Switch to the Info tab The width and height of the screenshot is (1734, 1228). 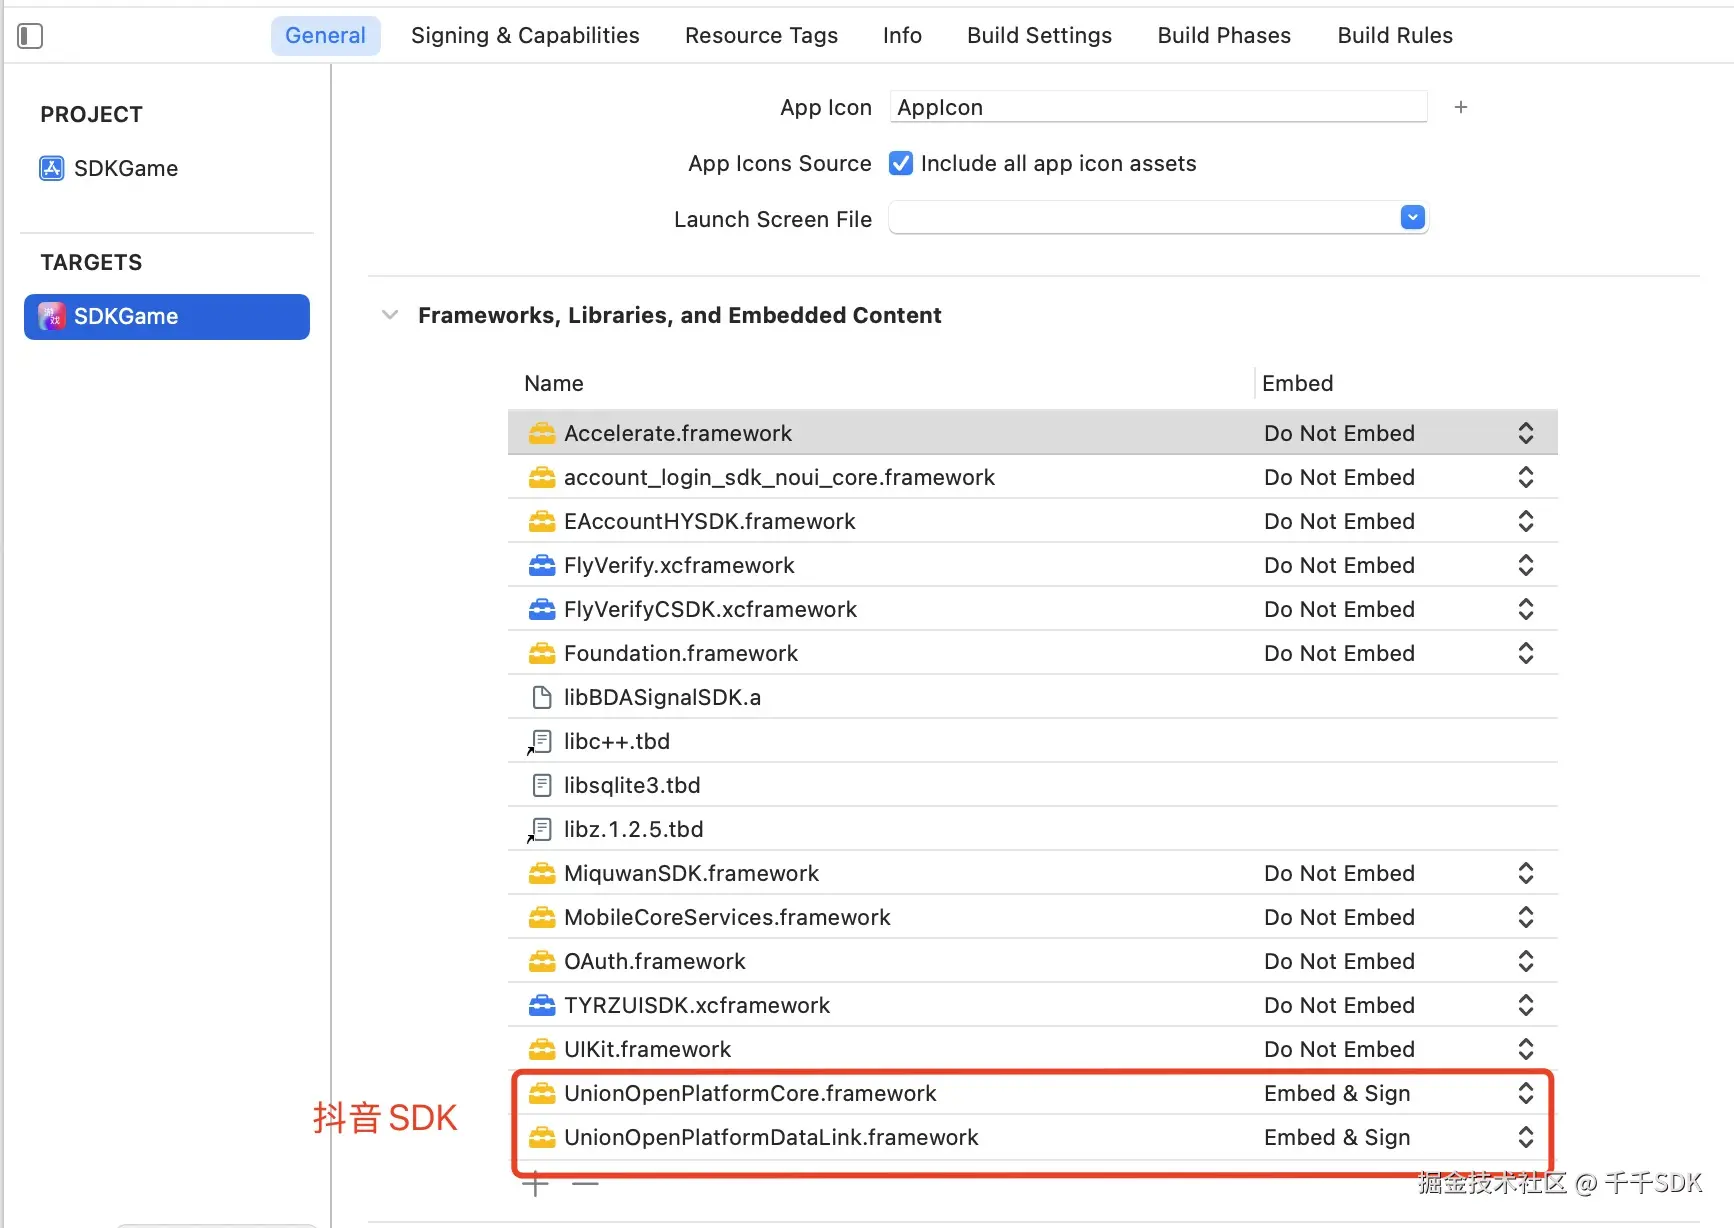tap(902, 36)
